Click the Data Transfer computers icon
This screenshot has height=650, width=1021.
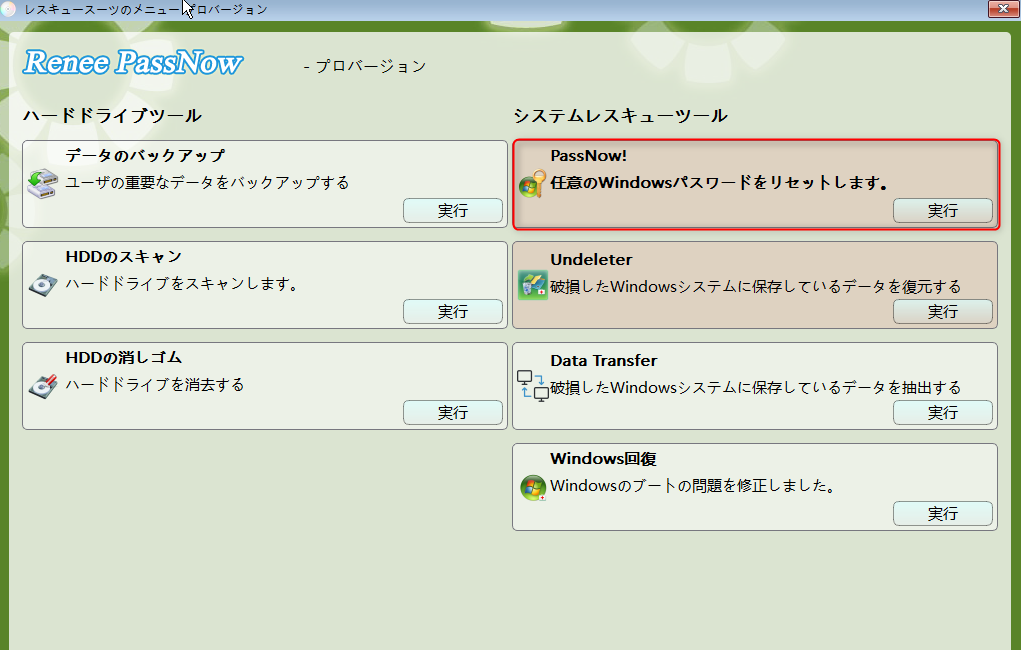(533, 386)
